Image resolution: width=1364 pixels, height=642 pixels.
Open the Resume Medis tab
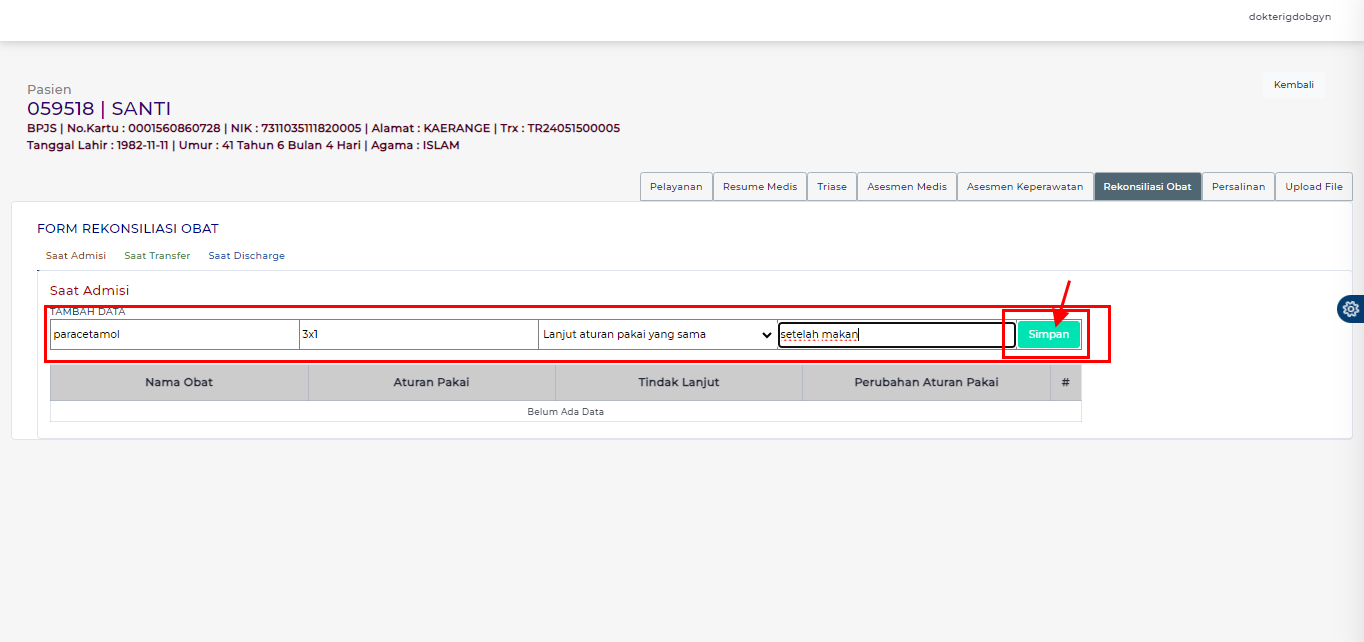(x=760, y=187)
